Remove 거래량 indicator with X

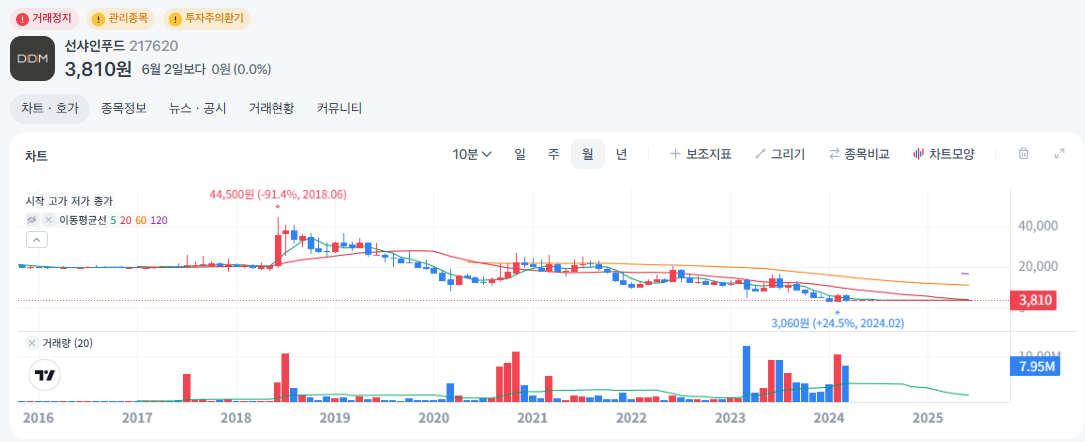32,343
